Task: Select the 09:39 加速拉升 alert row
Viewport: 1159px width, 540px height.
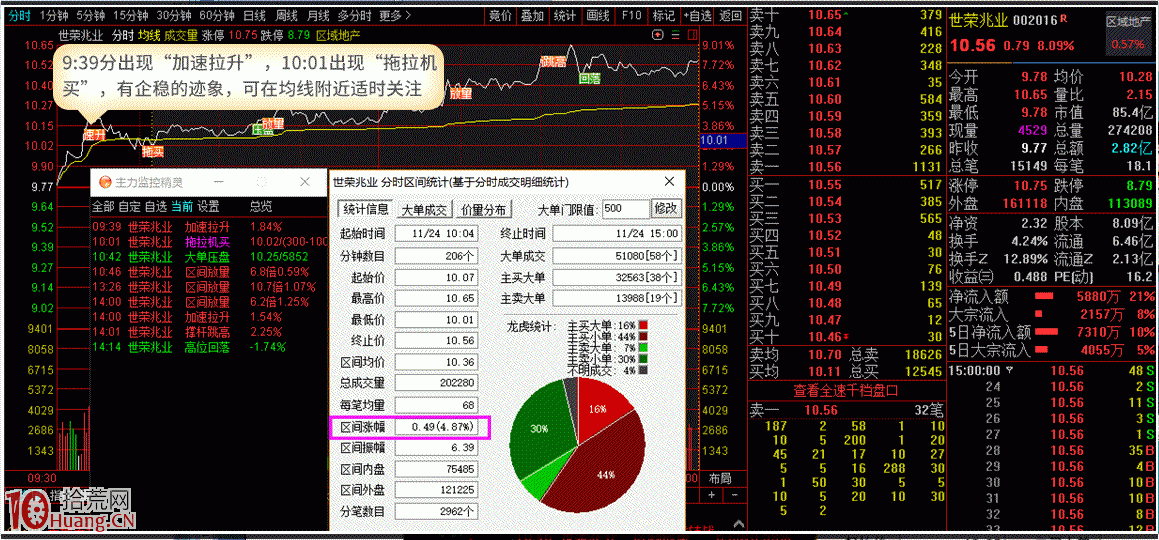Action: click(x=209, y=227)
